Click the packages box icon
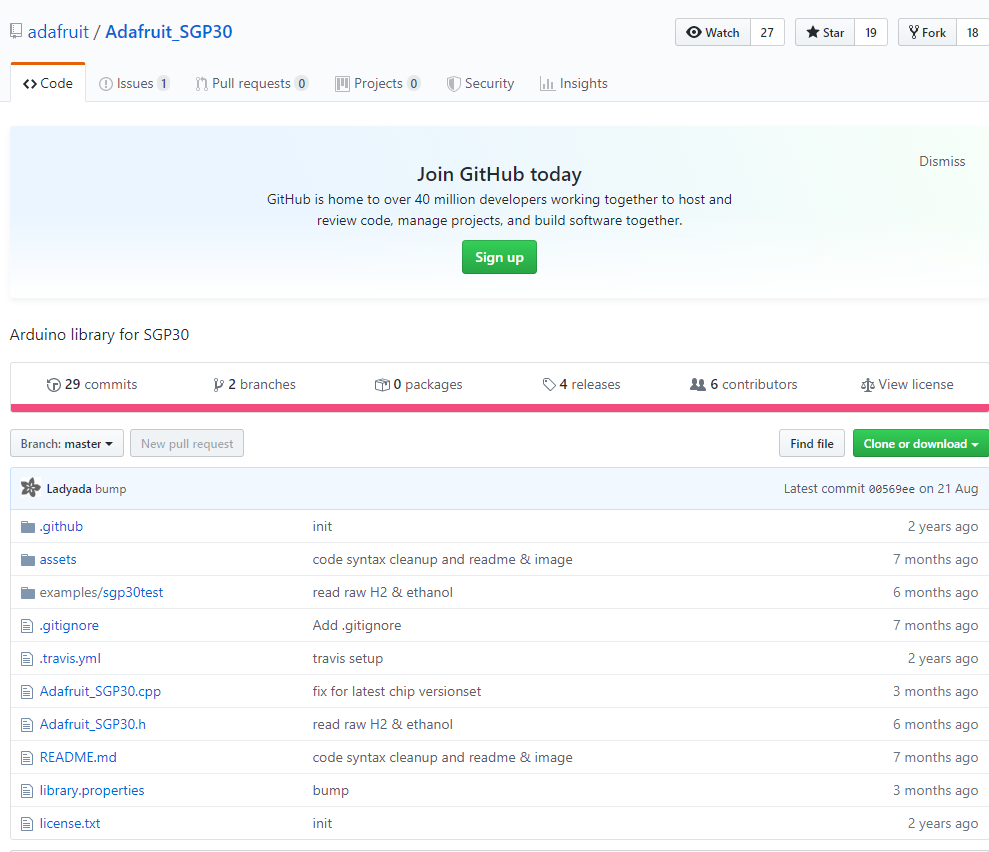This screenshot has height=852, width=989. tap(382, 385)
